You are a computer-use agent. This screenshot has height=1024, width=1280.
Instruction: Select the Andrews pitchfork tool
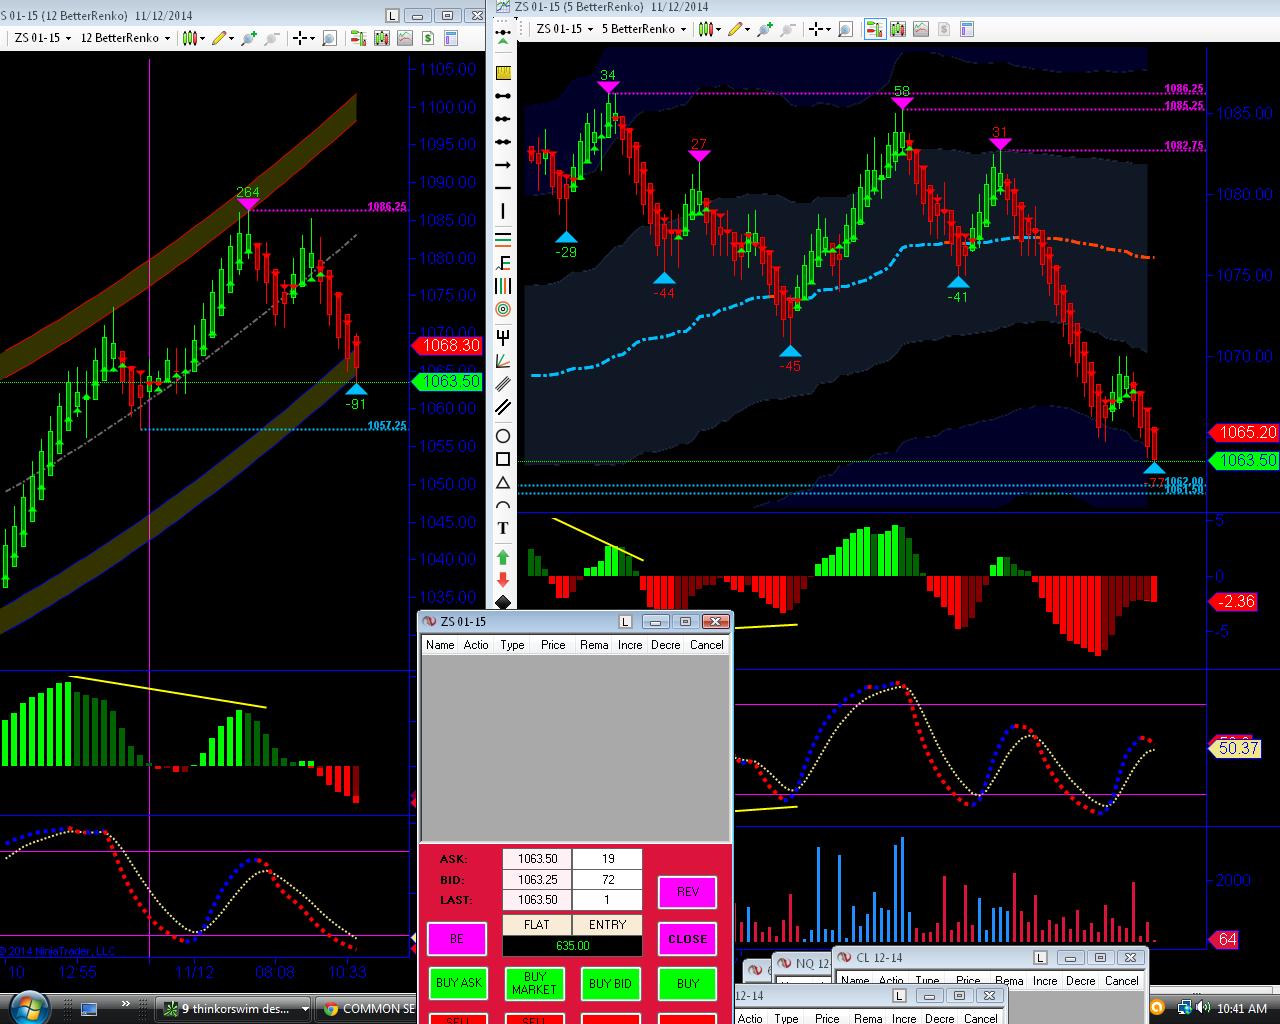point(503,336)
